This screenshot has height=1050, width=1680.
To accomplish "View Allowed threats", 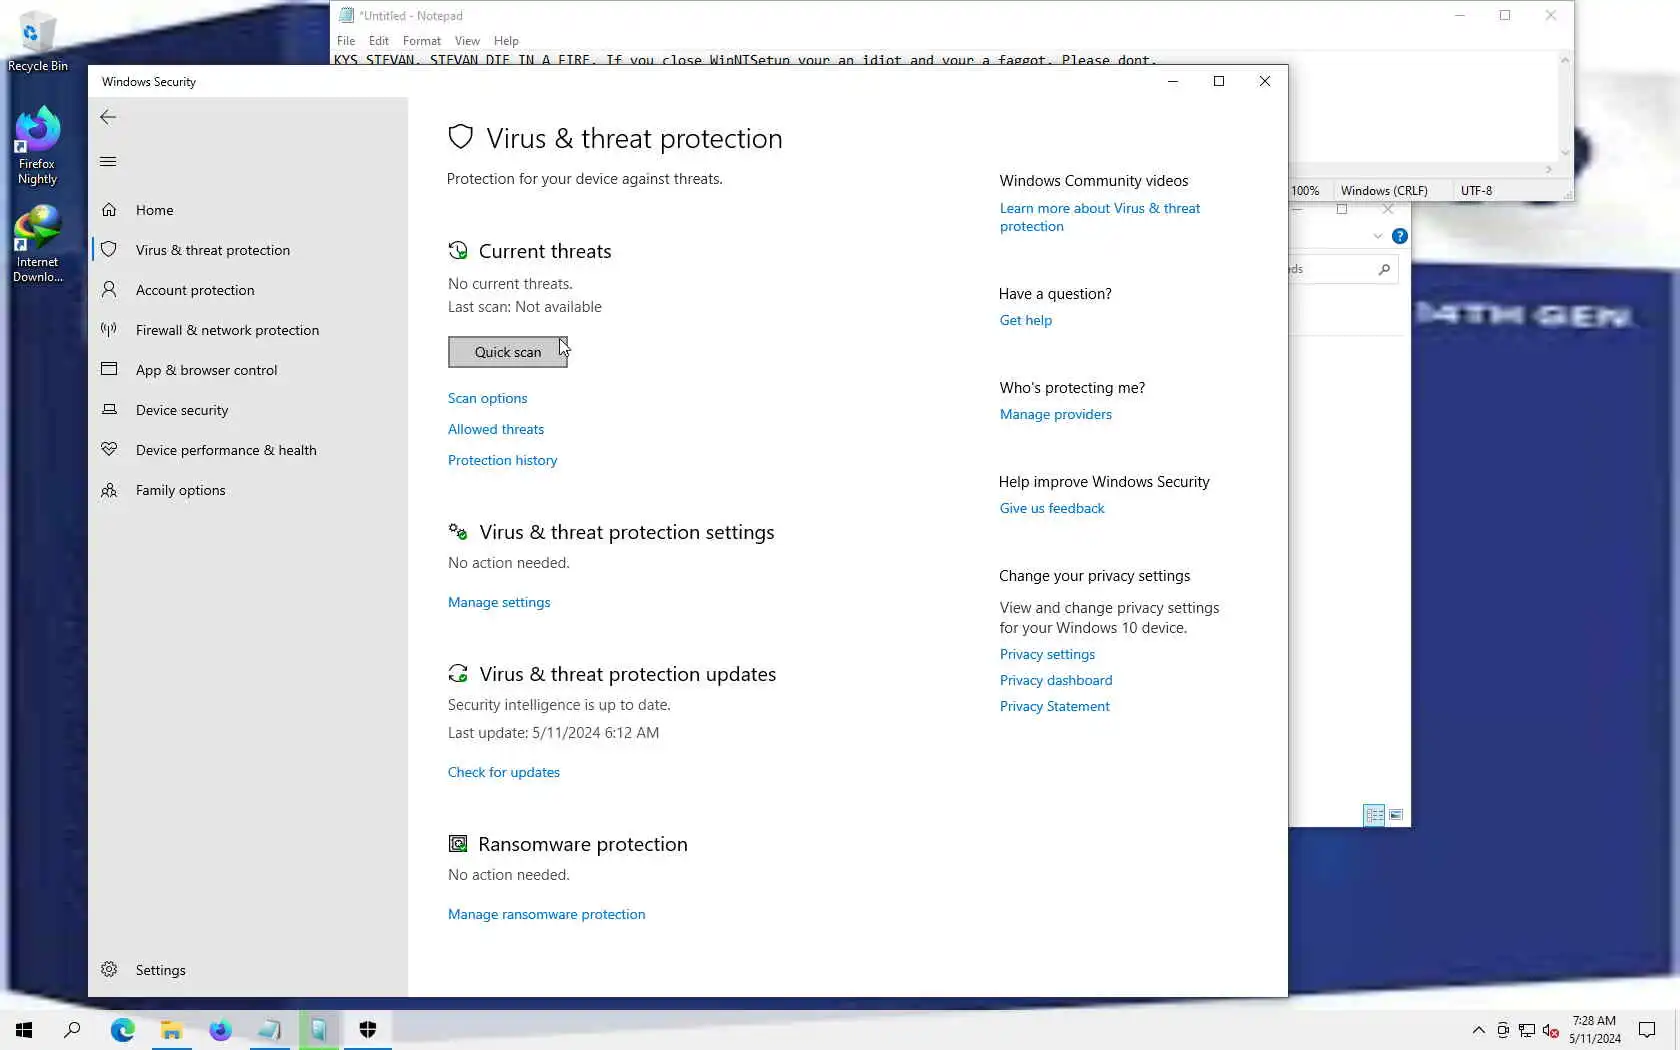I will (496, 429).
